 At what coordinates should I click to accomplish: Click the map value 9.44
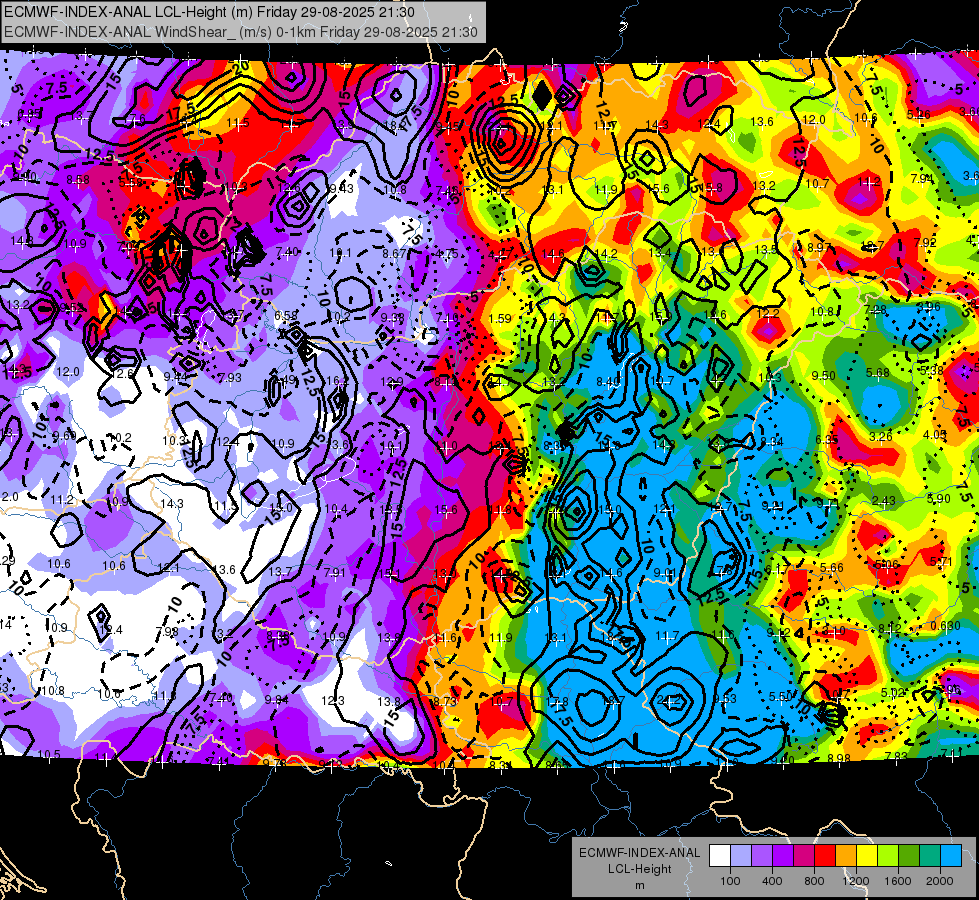click(175, 376)
